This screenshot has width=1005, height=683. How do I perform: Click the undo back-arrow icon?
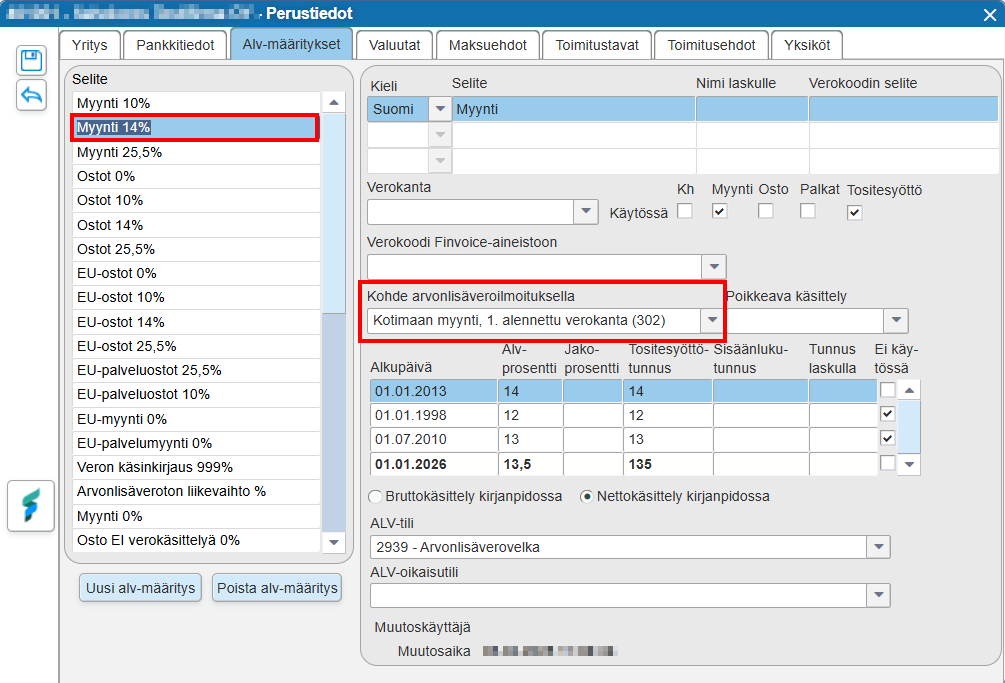point(31,95)
